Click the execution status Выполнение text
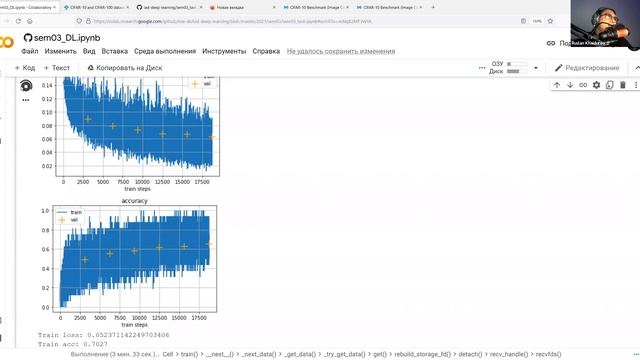640x360 pixels. (x=115, y=354)
